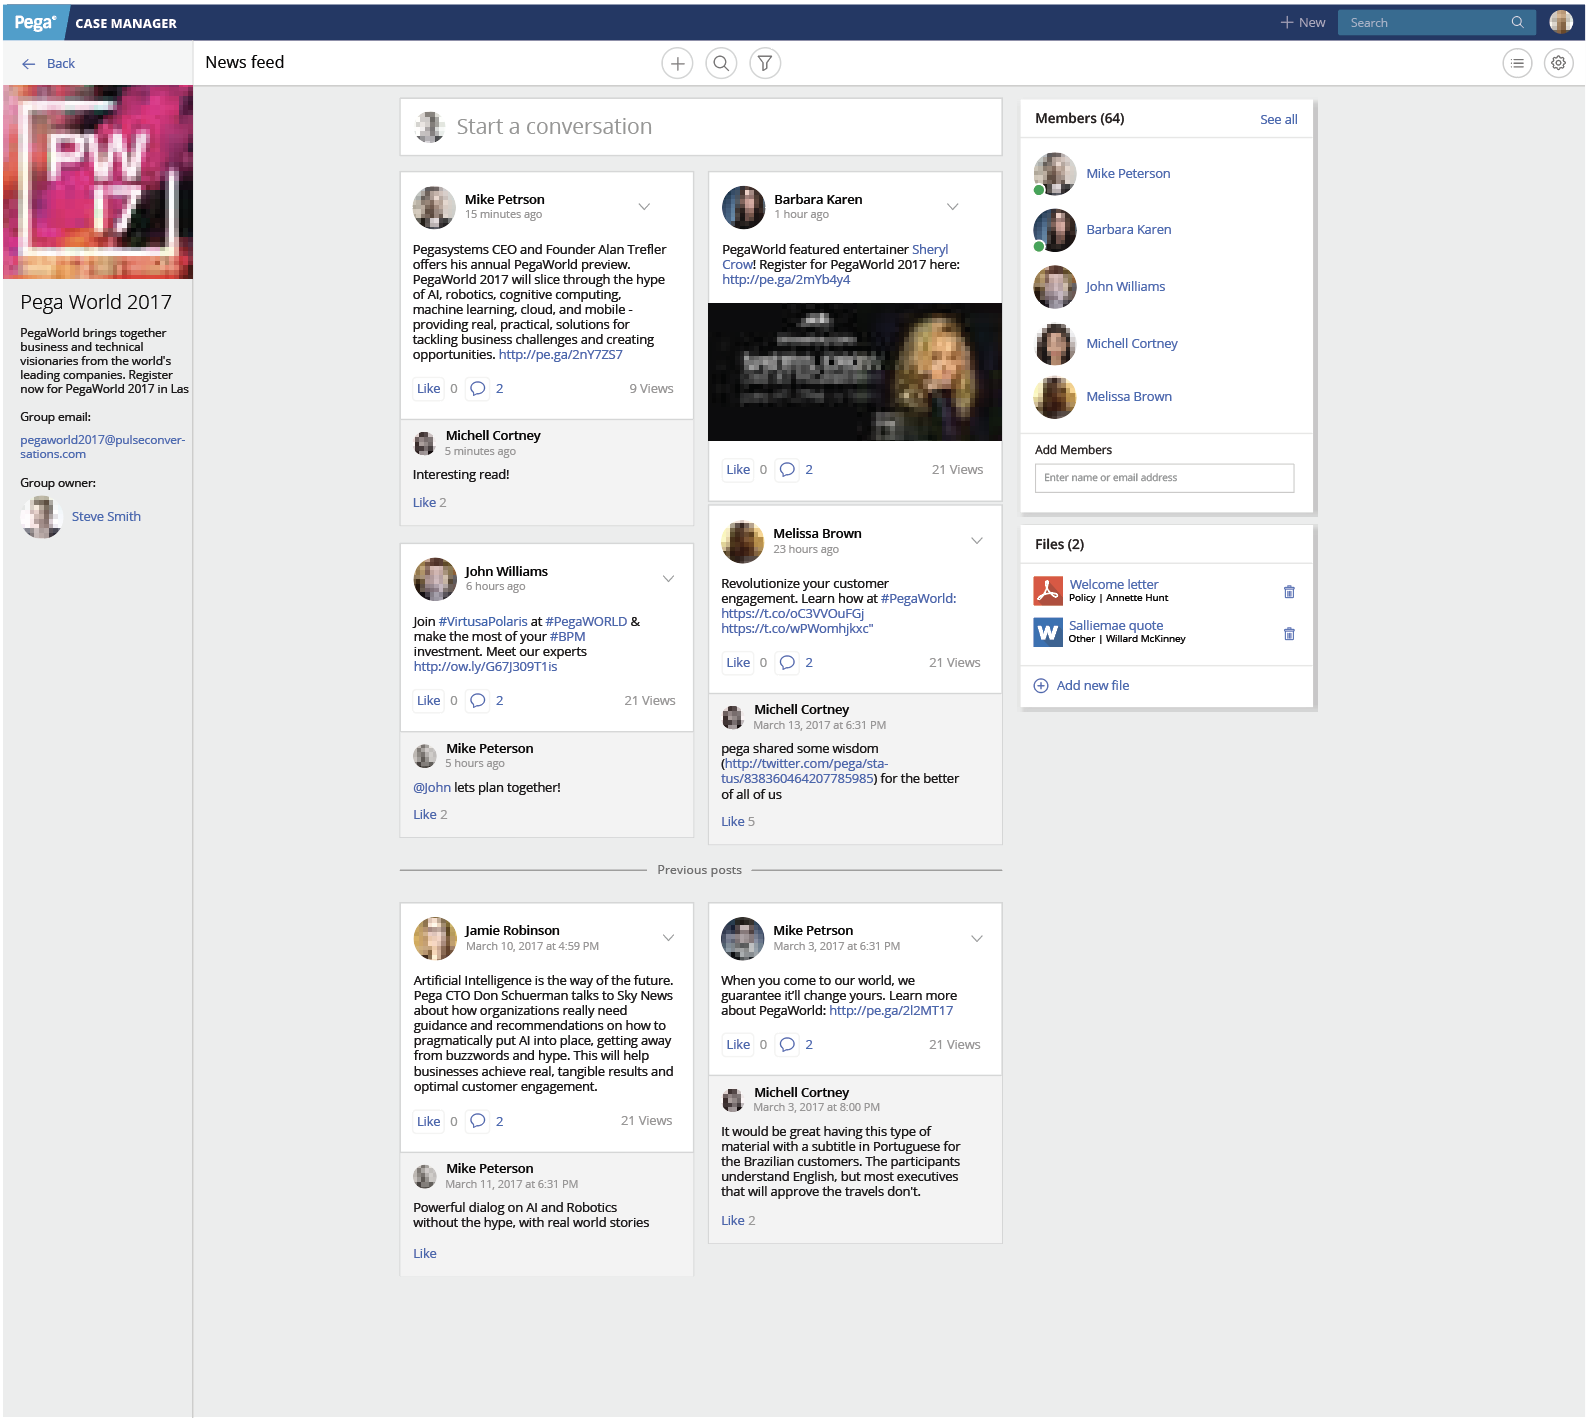The width and height of the screenshot is (1588, 1418).
Task: Click the magnifier icon in header search box
Action: (1517, 22)
